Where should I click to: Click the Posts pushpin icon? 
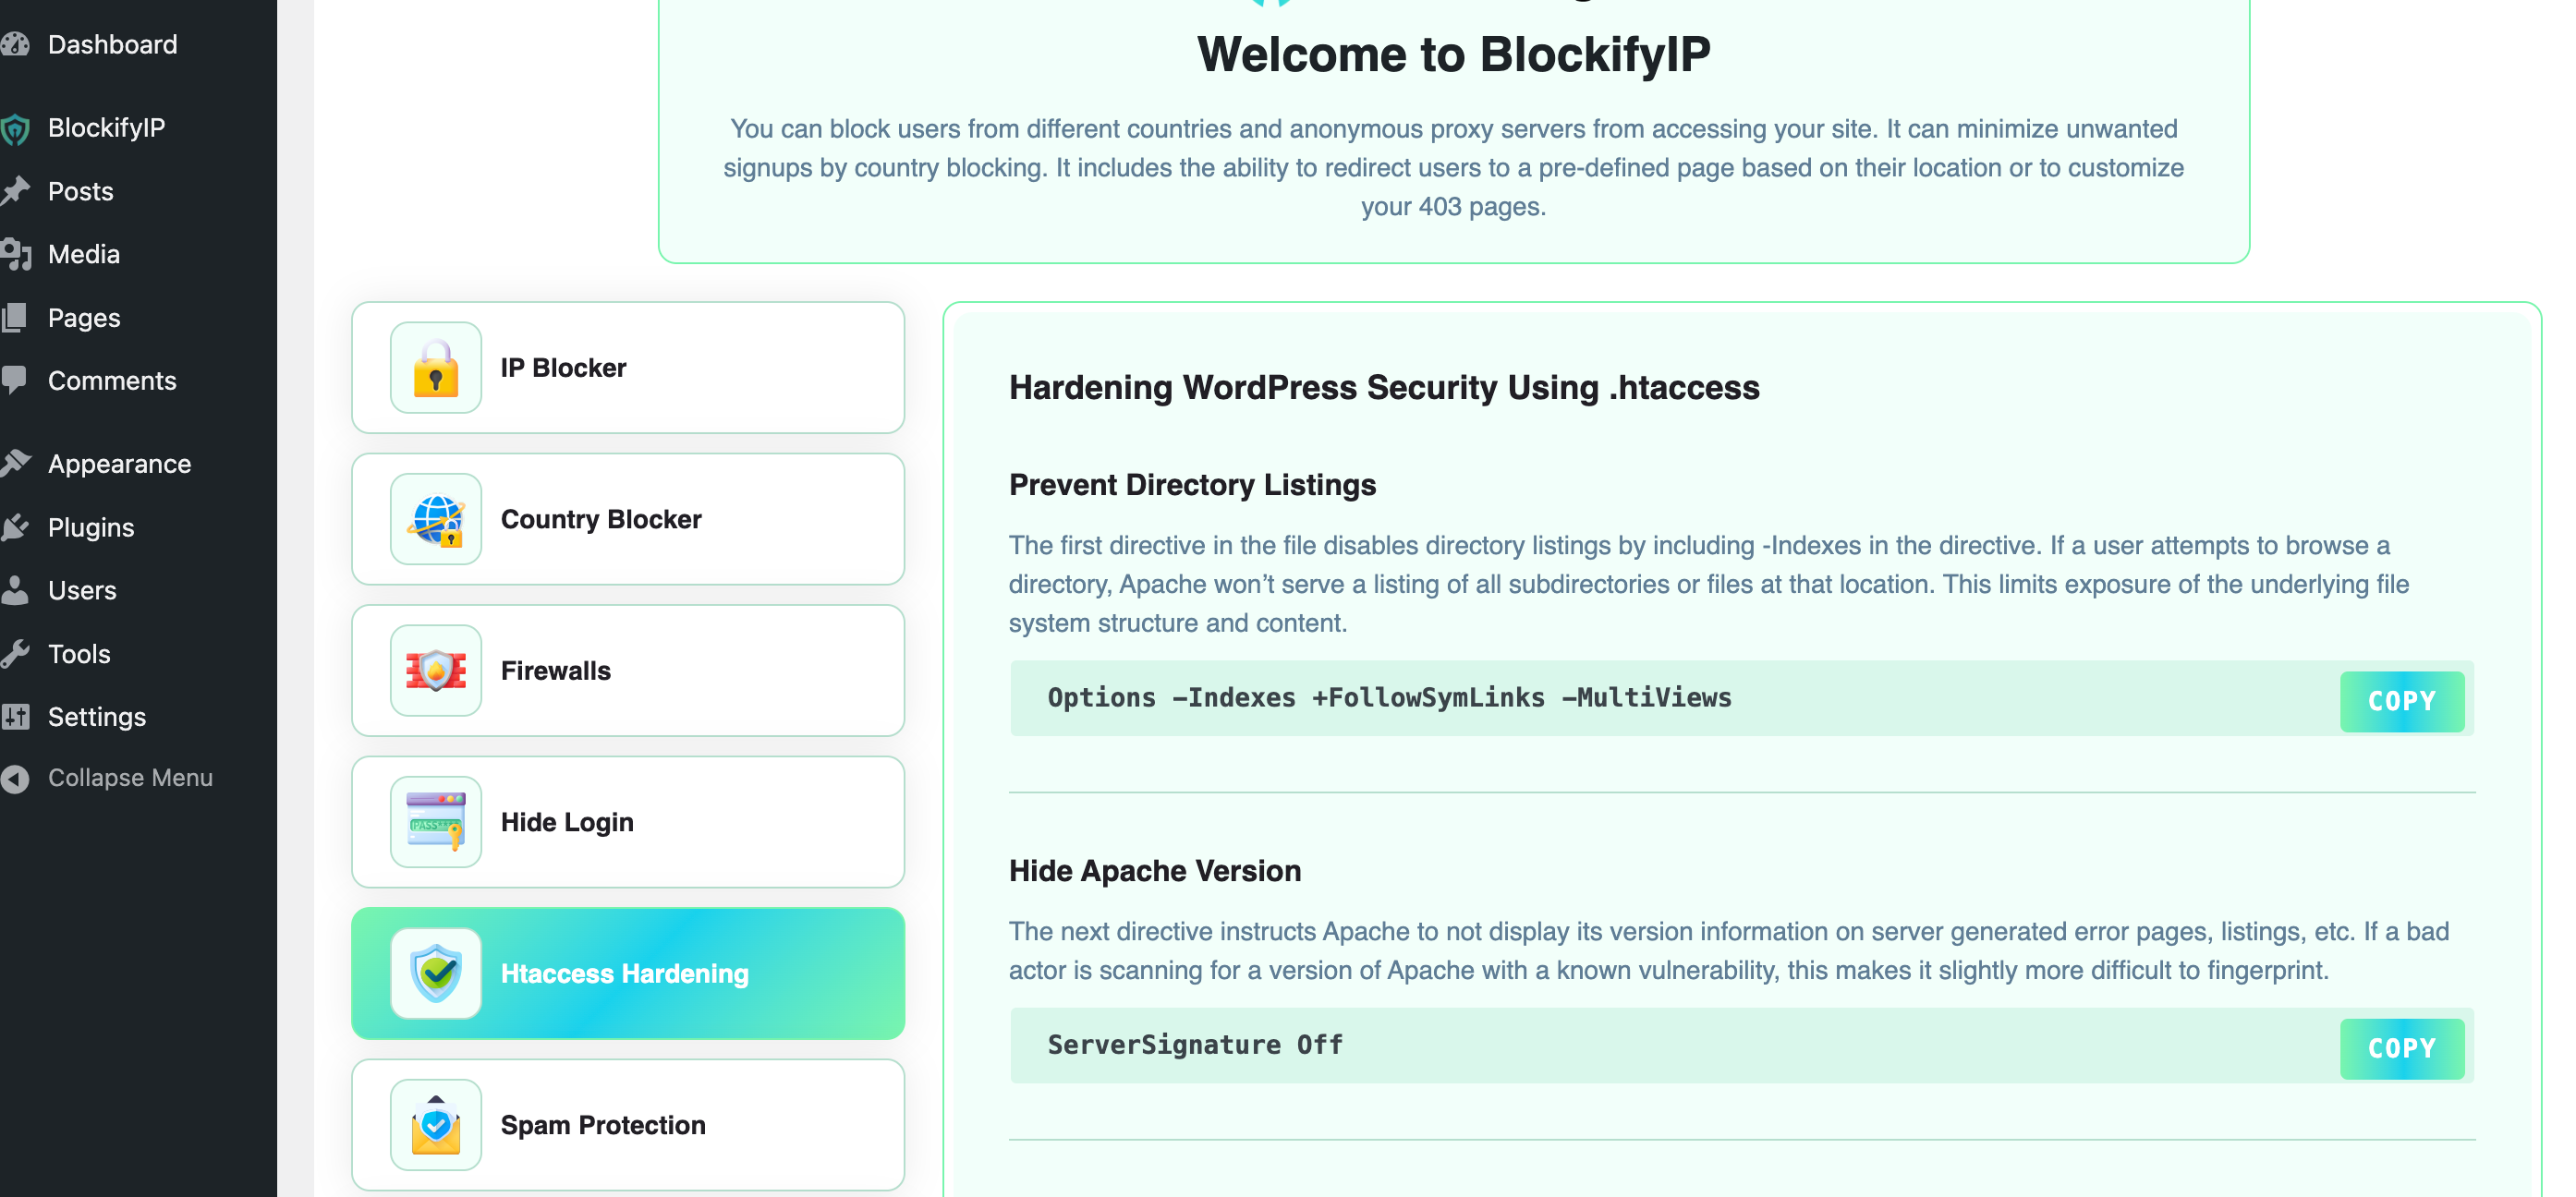(x=14, y=191)
